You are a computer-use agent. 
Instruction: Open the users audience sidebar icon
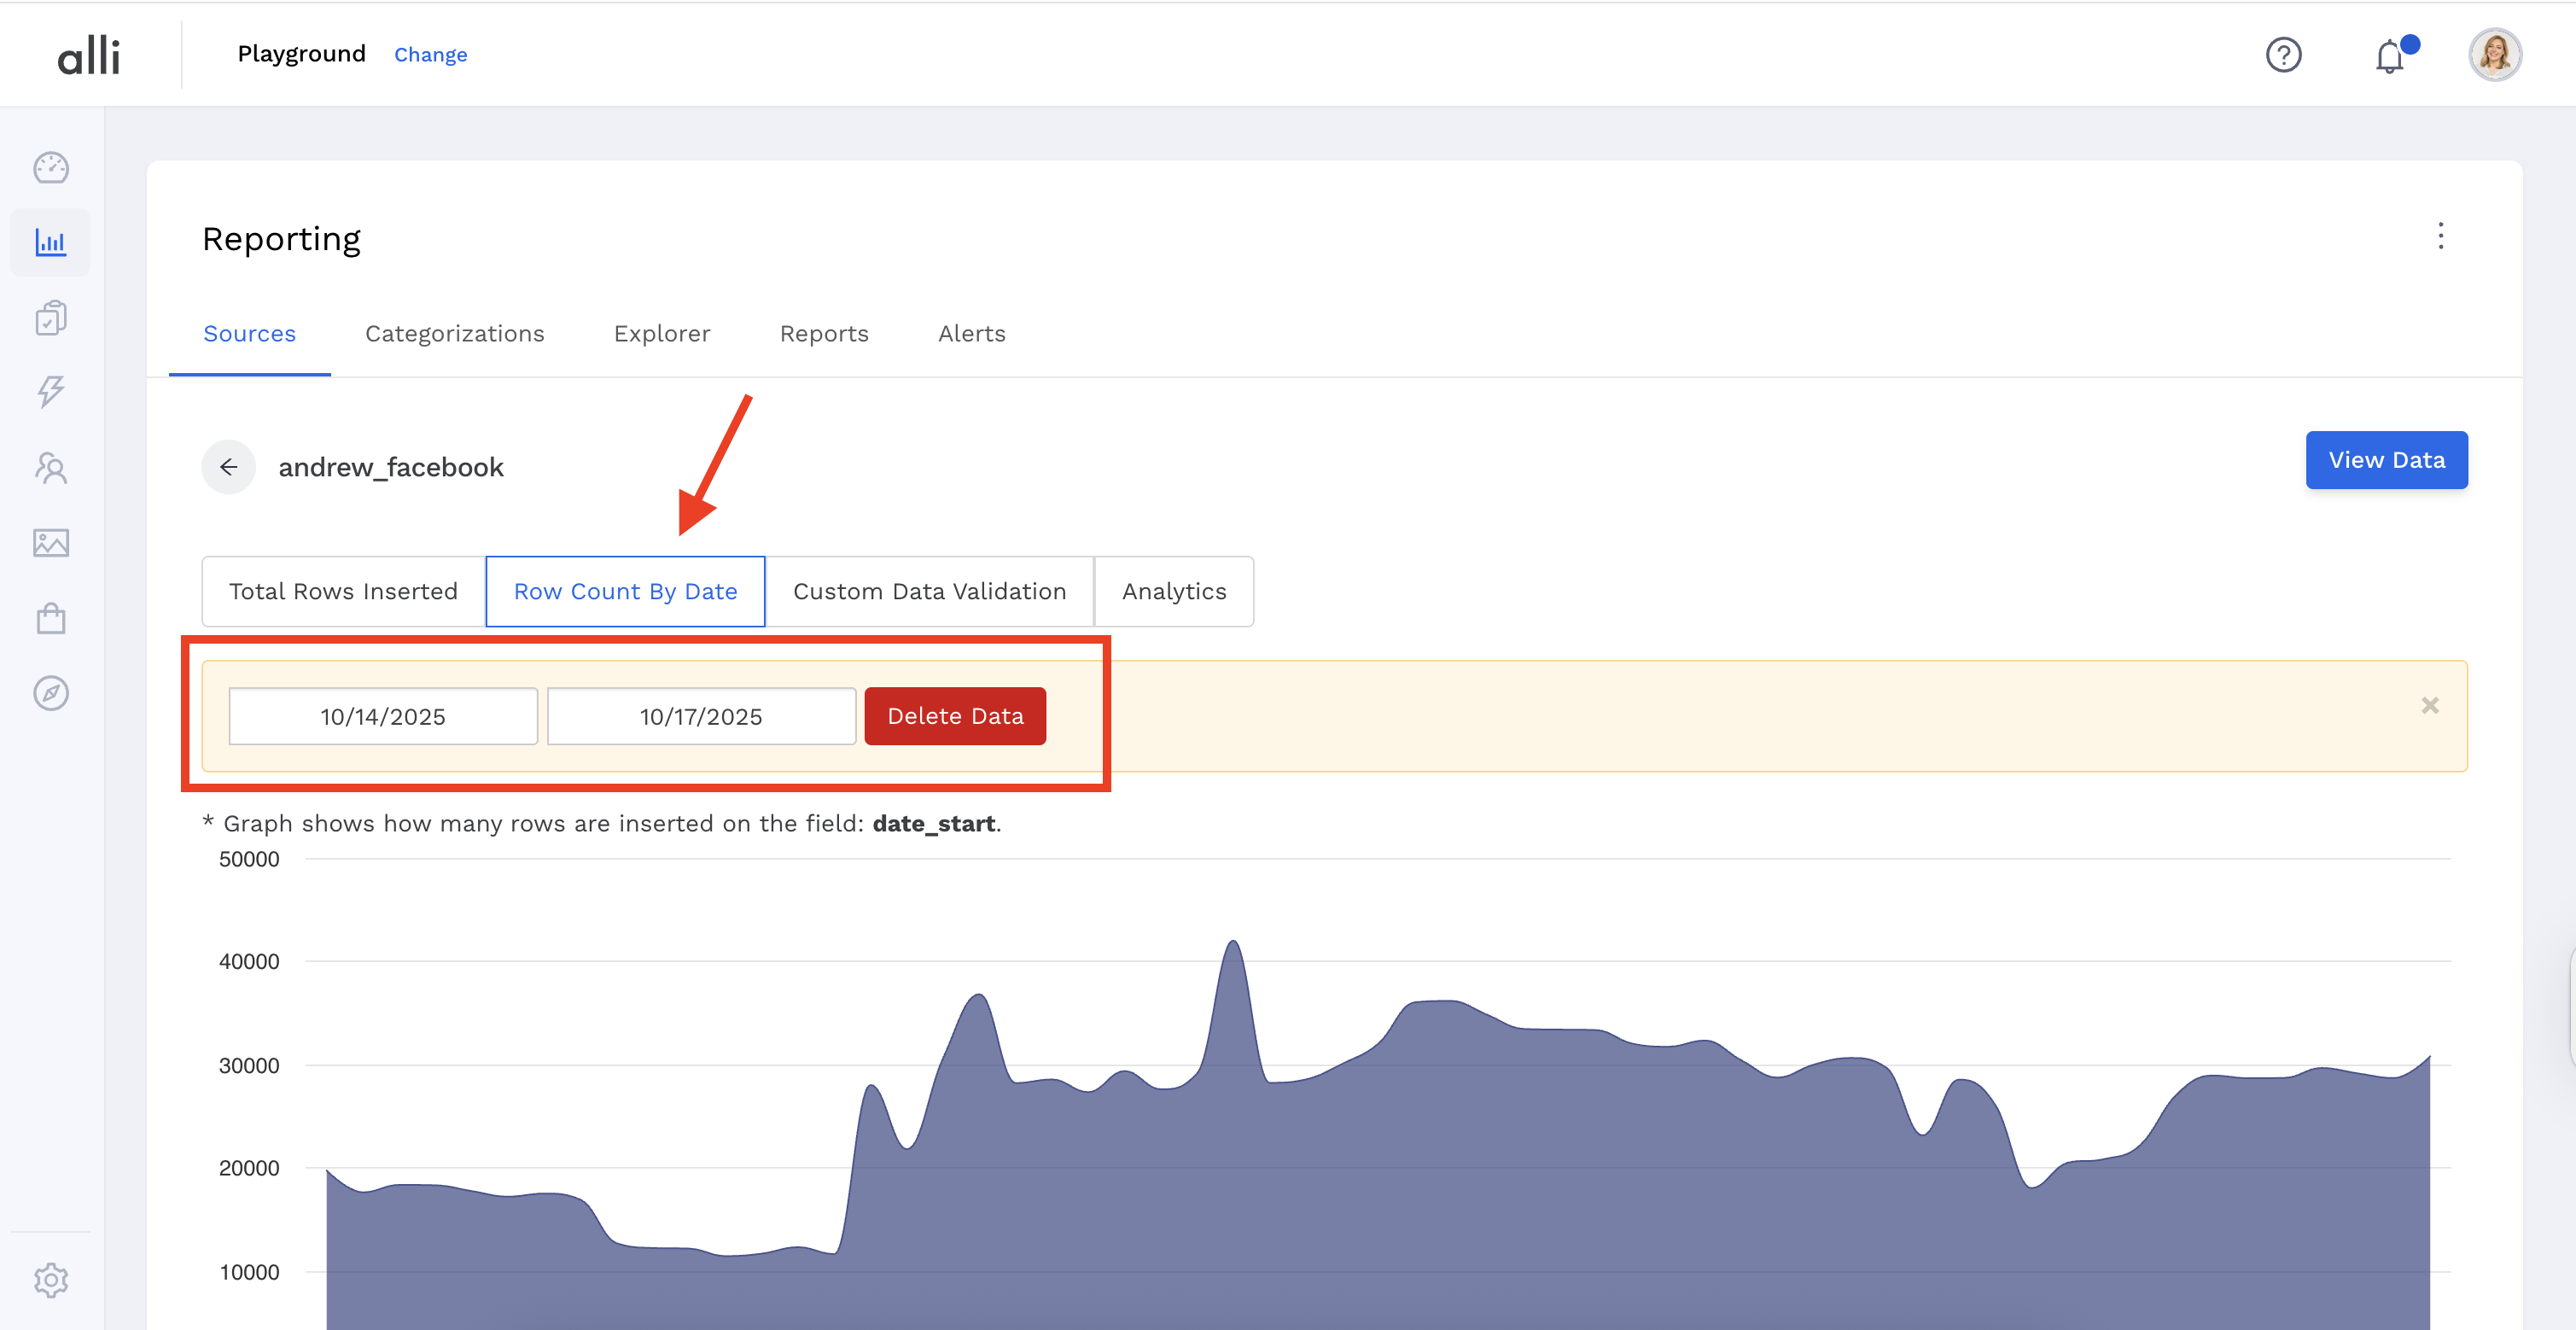pyautogui.click(x=51, y=468)
